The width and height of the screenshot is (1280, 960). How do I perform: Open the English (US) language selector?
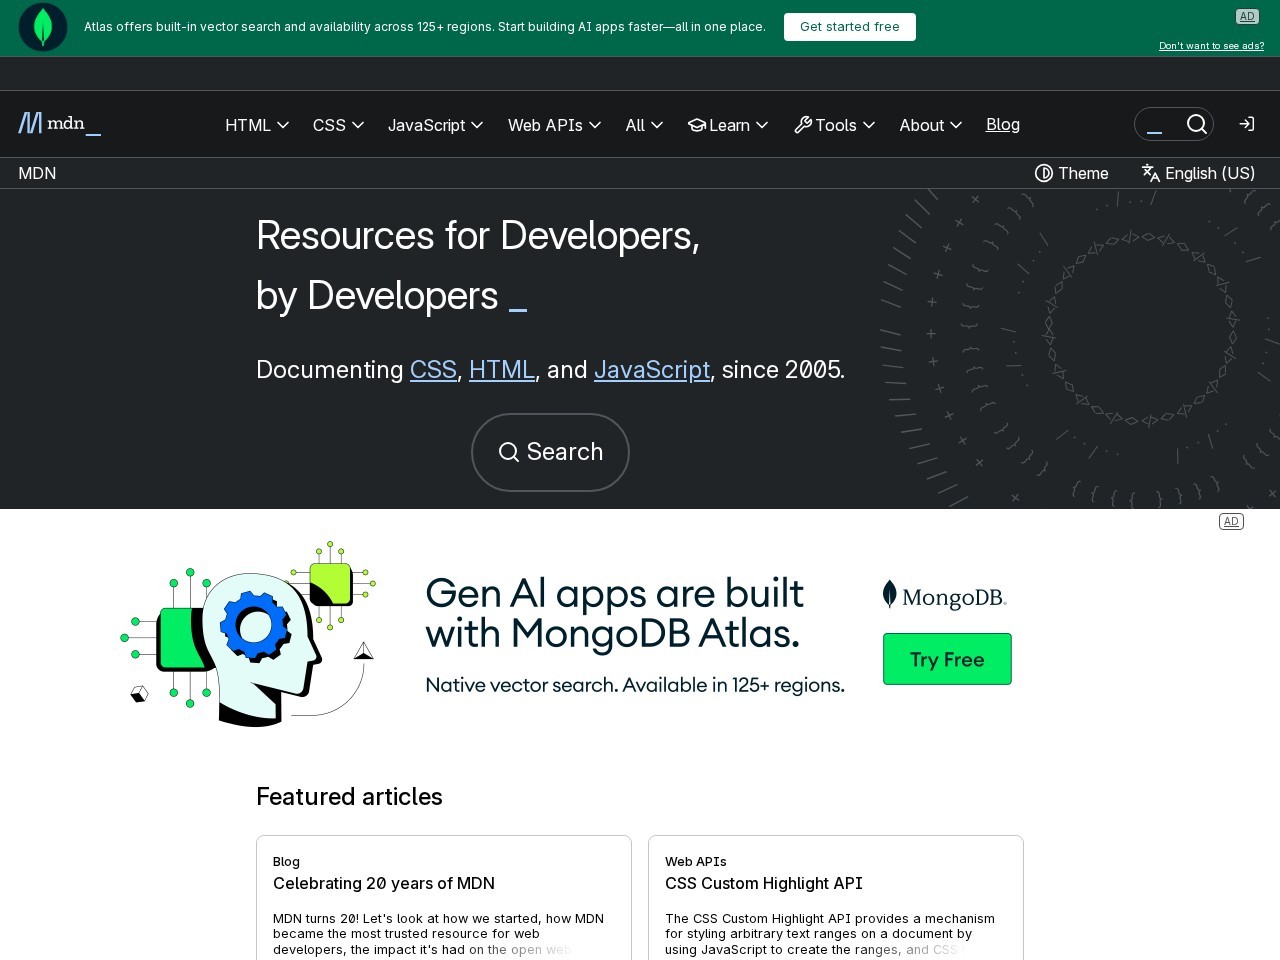pyautogui.click(x=1198, y=173)
